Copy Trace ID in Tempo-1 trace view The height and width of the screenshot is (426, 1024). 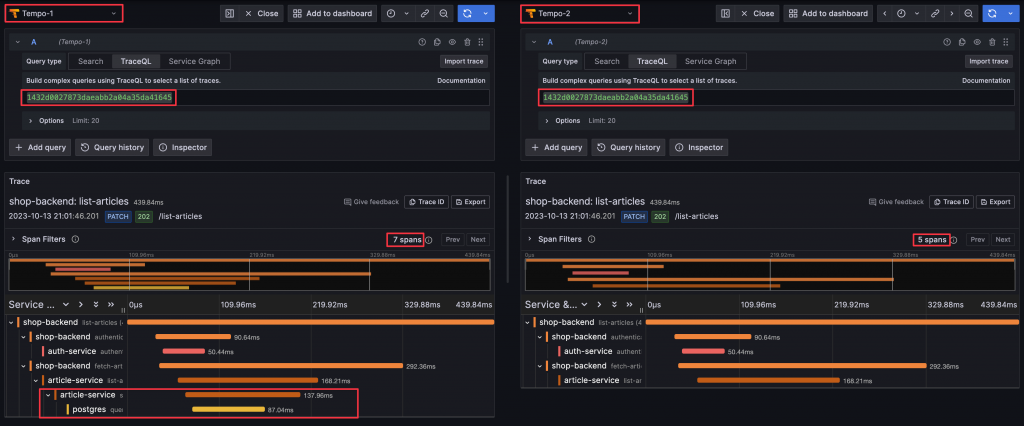(x=426, y=202)
